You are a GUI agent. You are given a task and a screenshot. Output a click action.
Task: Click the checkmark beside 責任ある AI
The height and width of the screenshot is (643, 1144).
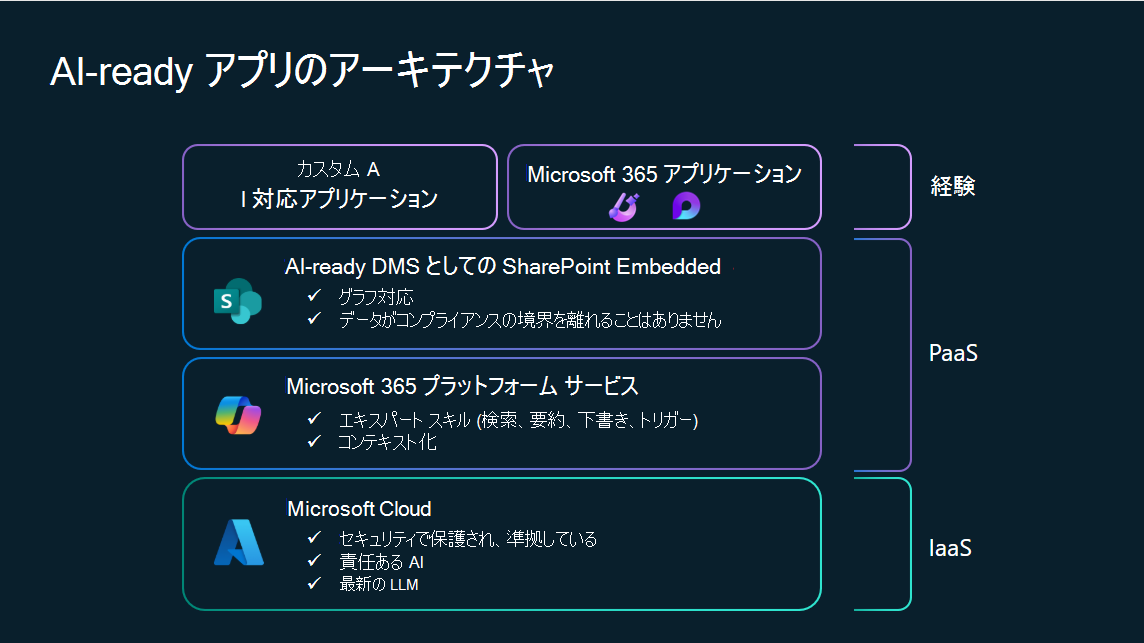click(315, 562)
